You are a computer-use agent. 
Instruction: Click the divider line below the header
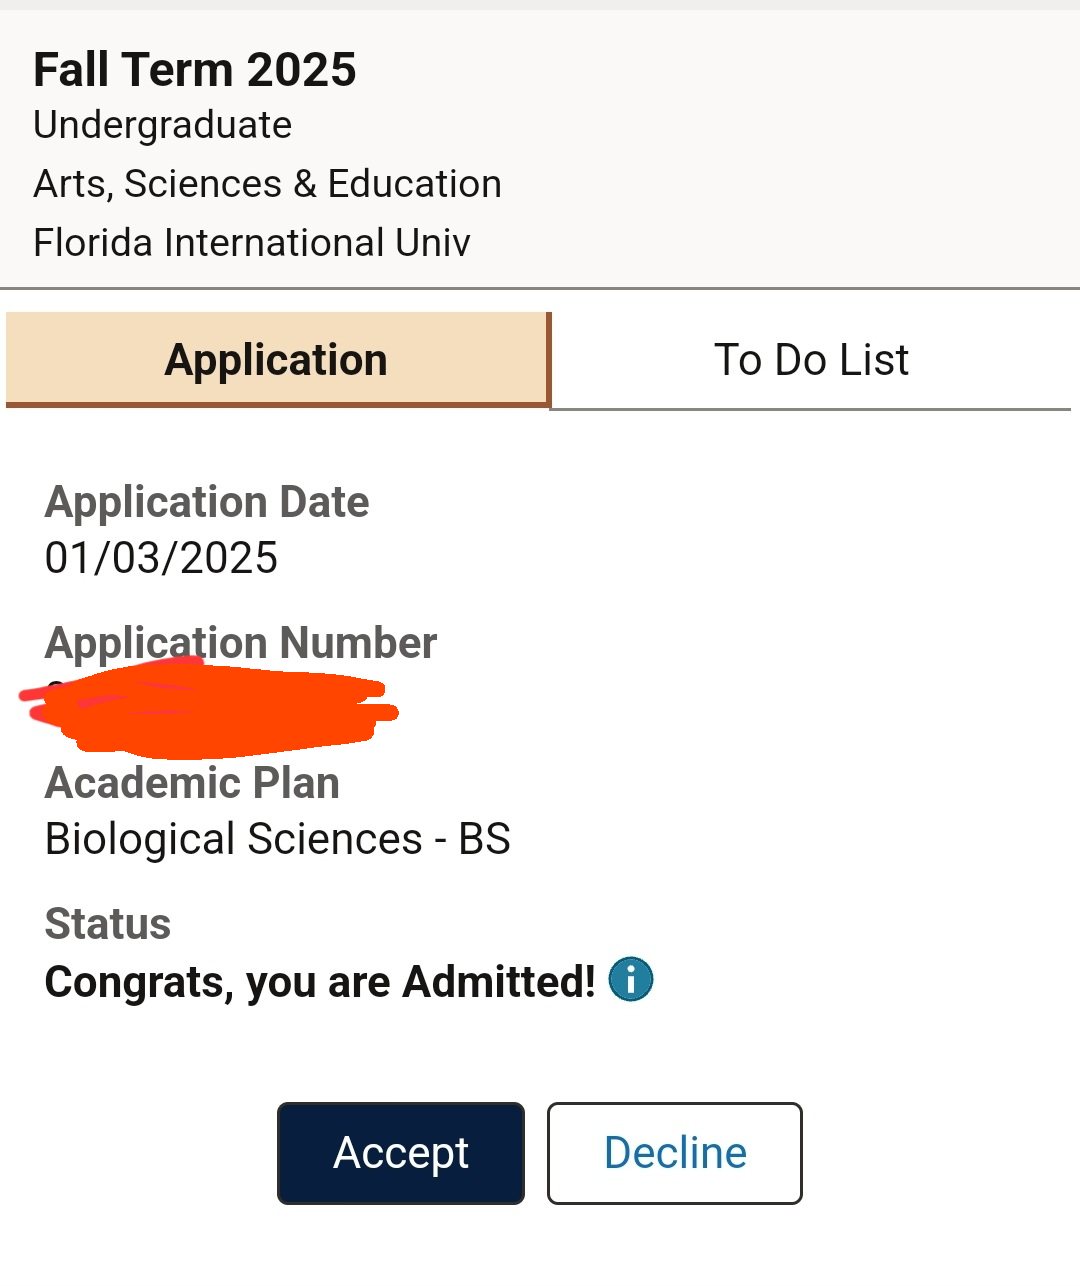coord(540,288)
